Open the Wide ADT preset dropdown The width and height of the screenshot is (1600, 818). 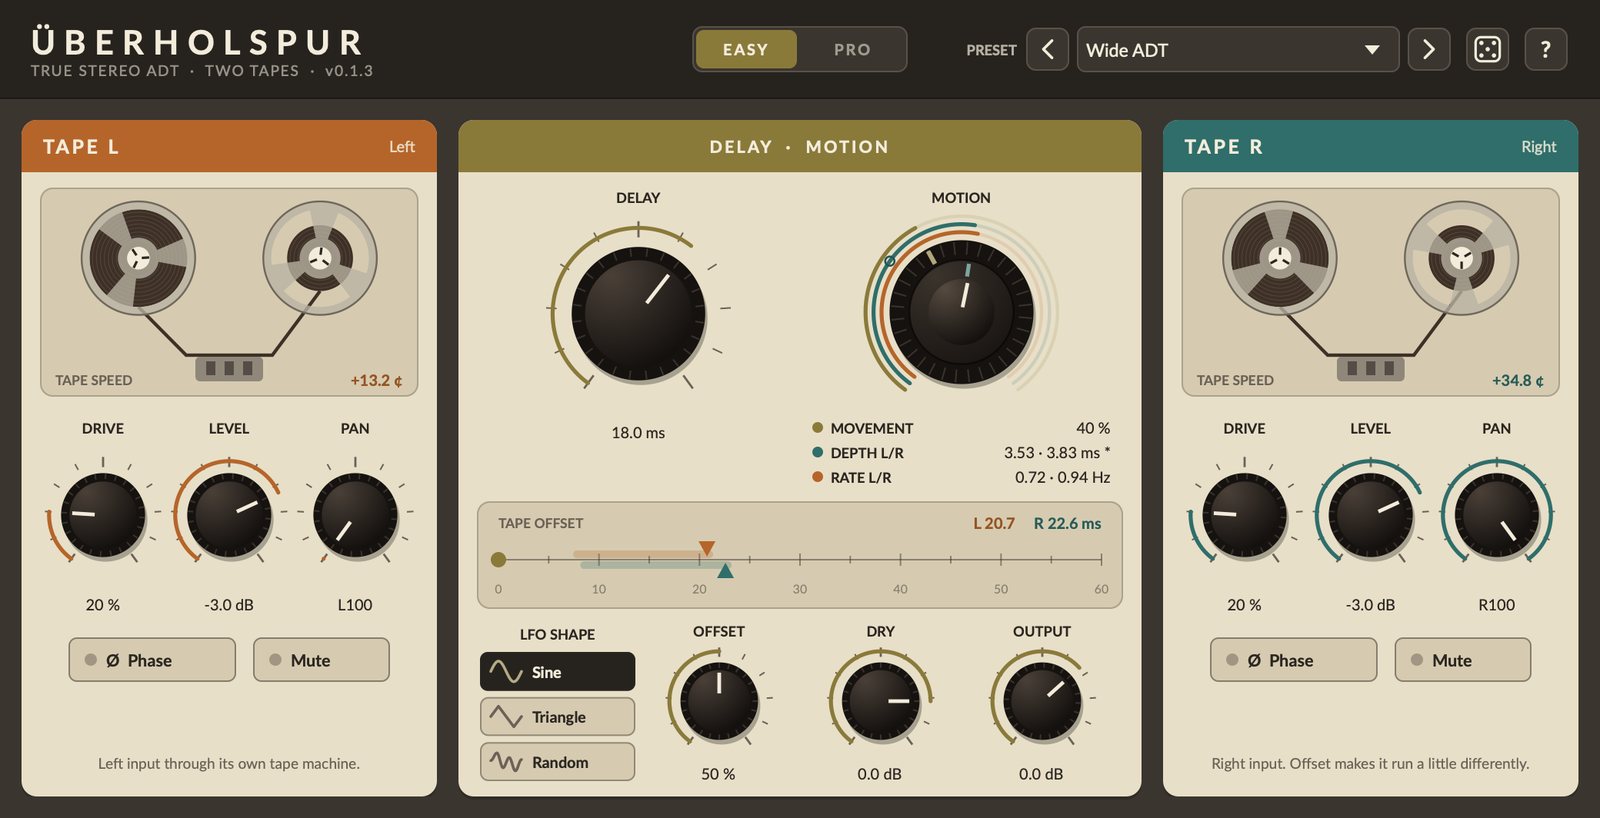coord(1237,49)
